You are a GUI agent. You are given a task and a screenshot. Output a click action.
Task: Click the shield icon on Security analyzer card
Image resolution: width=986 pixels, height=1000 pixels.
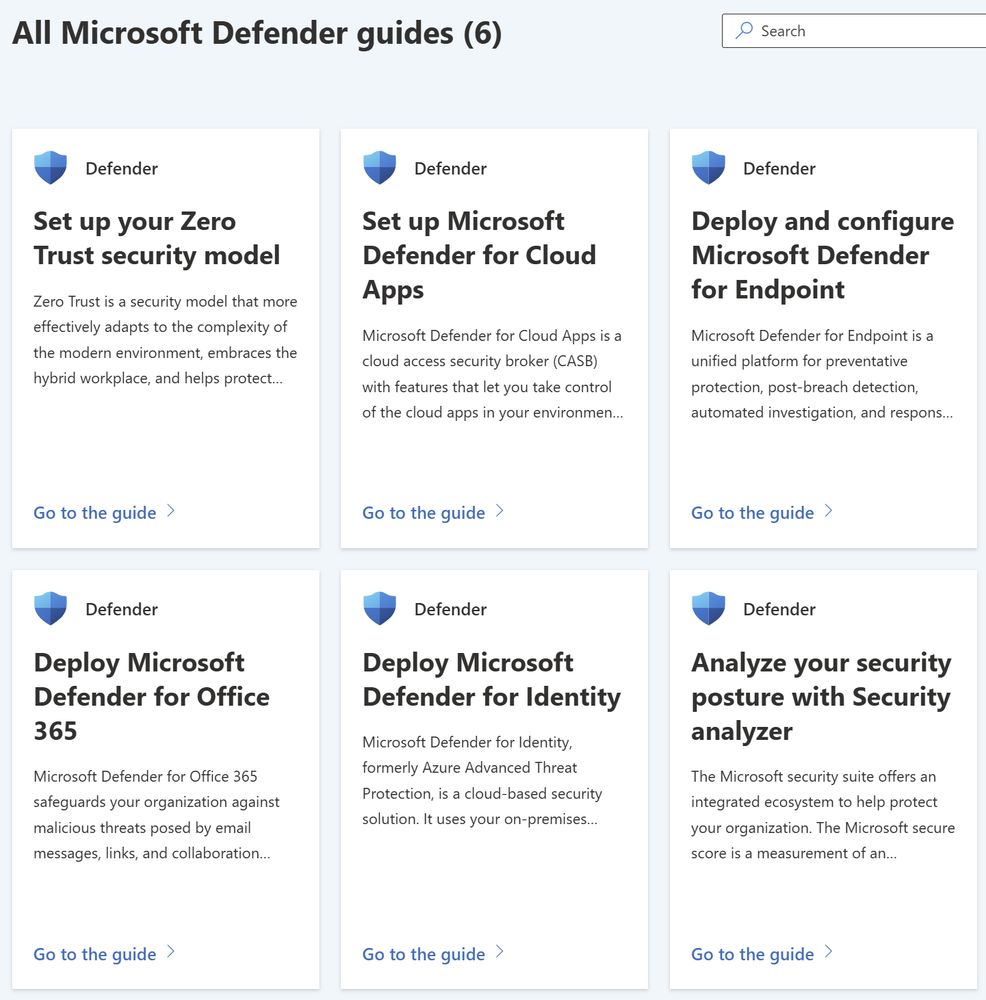pyautogui.click(x=709, y=608)
